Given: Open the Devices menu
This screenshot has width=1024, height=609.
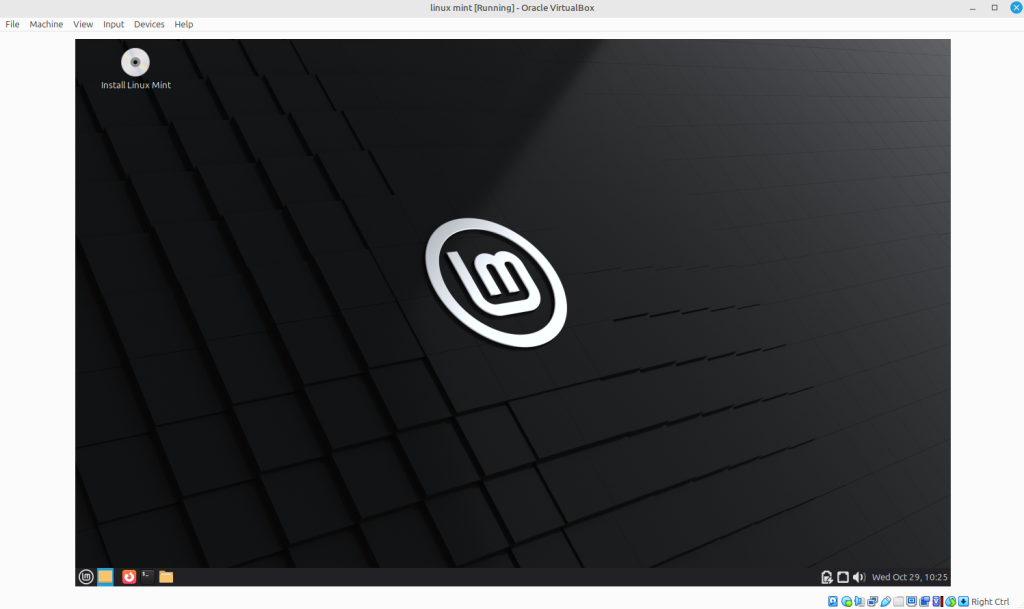Looking at the screenshot, I should click(x=149, y=24).
